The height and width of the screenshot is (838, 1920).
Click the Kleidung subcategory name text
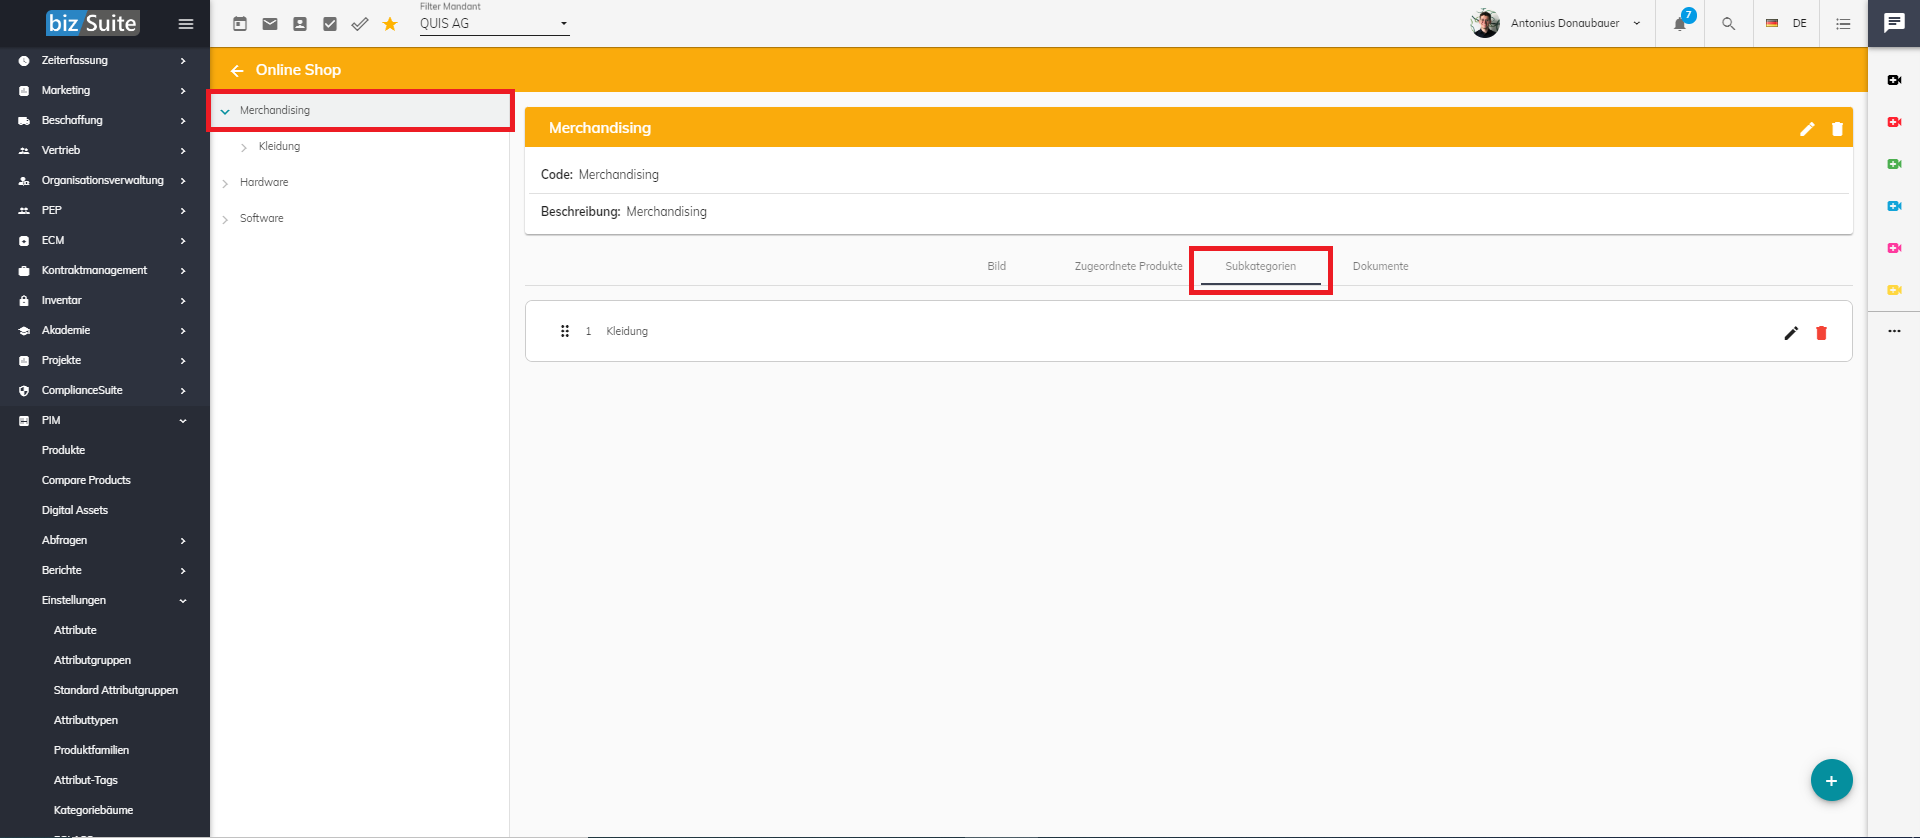(x=627, y=331)
